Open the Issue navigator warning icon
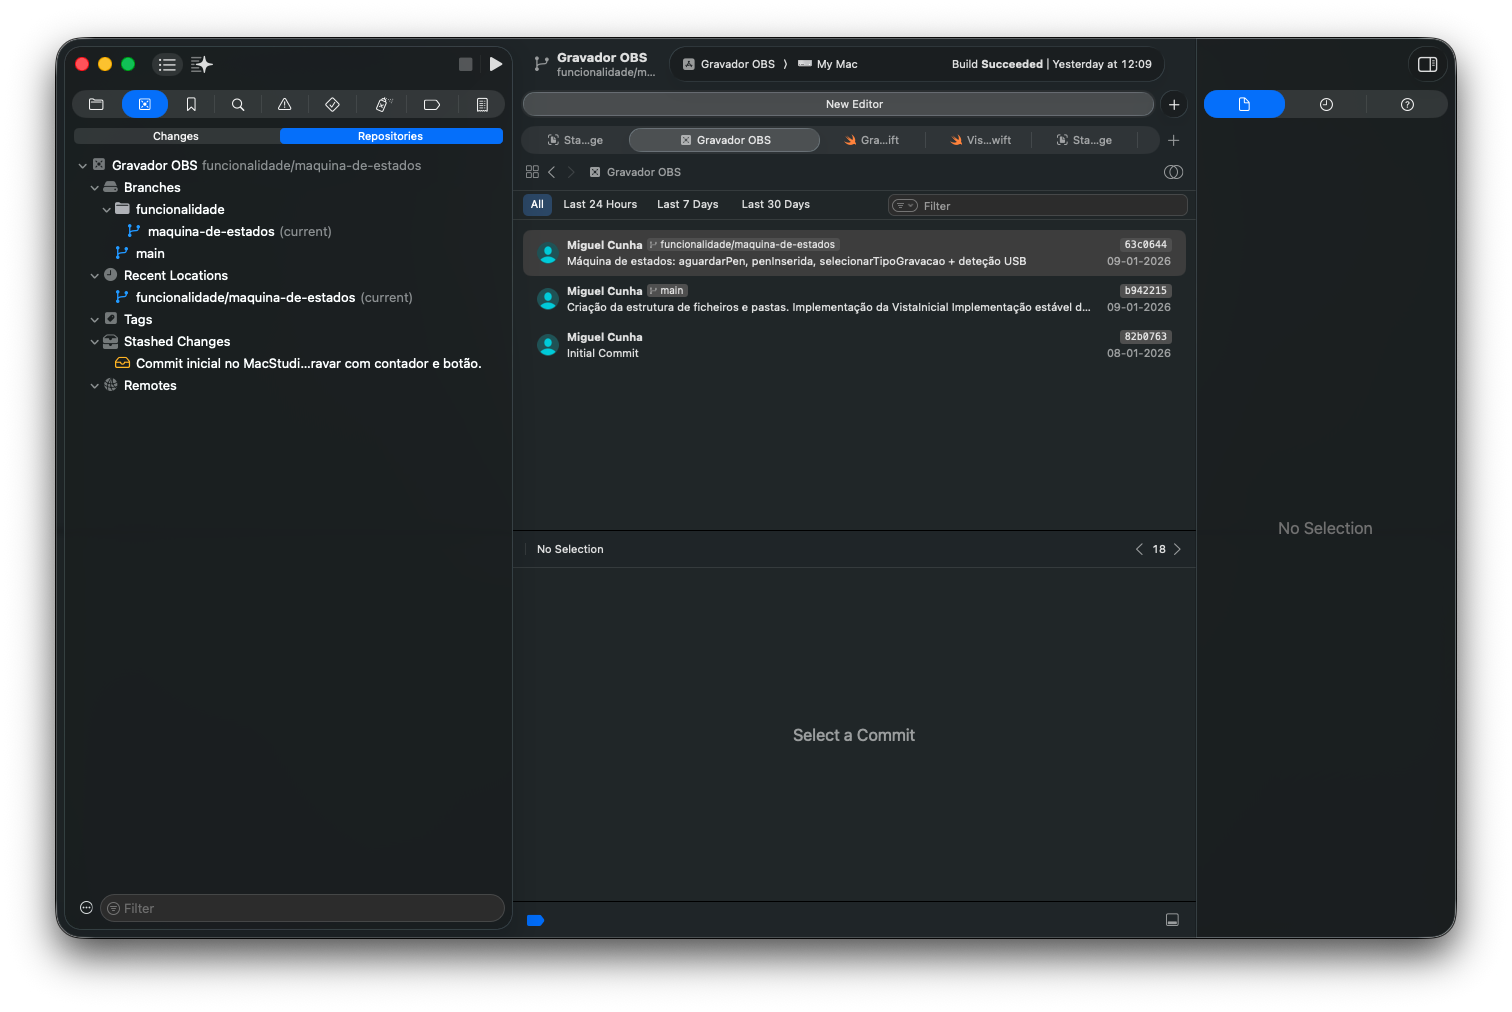The height and width of the screenshot is (1012, 1512). coord(285,104)
